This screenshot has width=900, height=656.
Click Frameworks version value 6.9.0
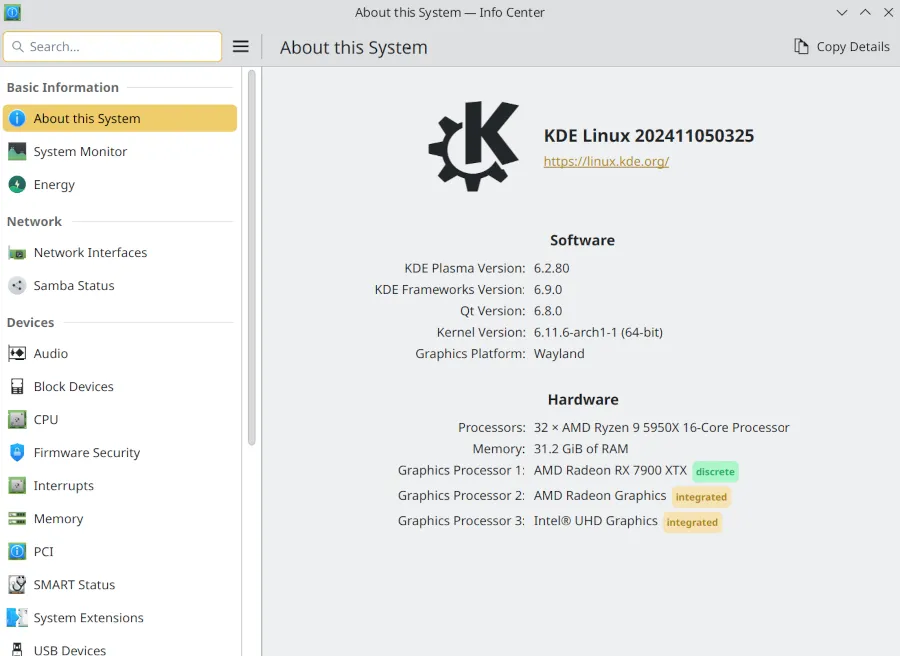[x=548, y=289]
